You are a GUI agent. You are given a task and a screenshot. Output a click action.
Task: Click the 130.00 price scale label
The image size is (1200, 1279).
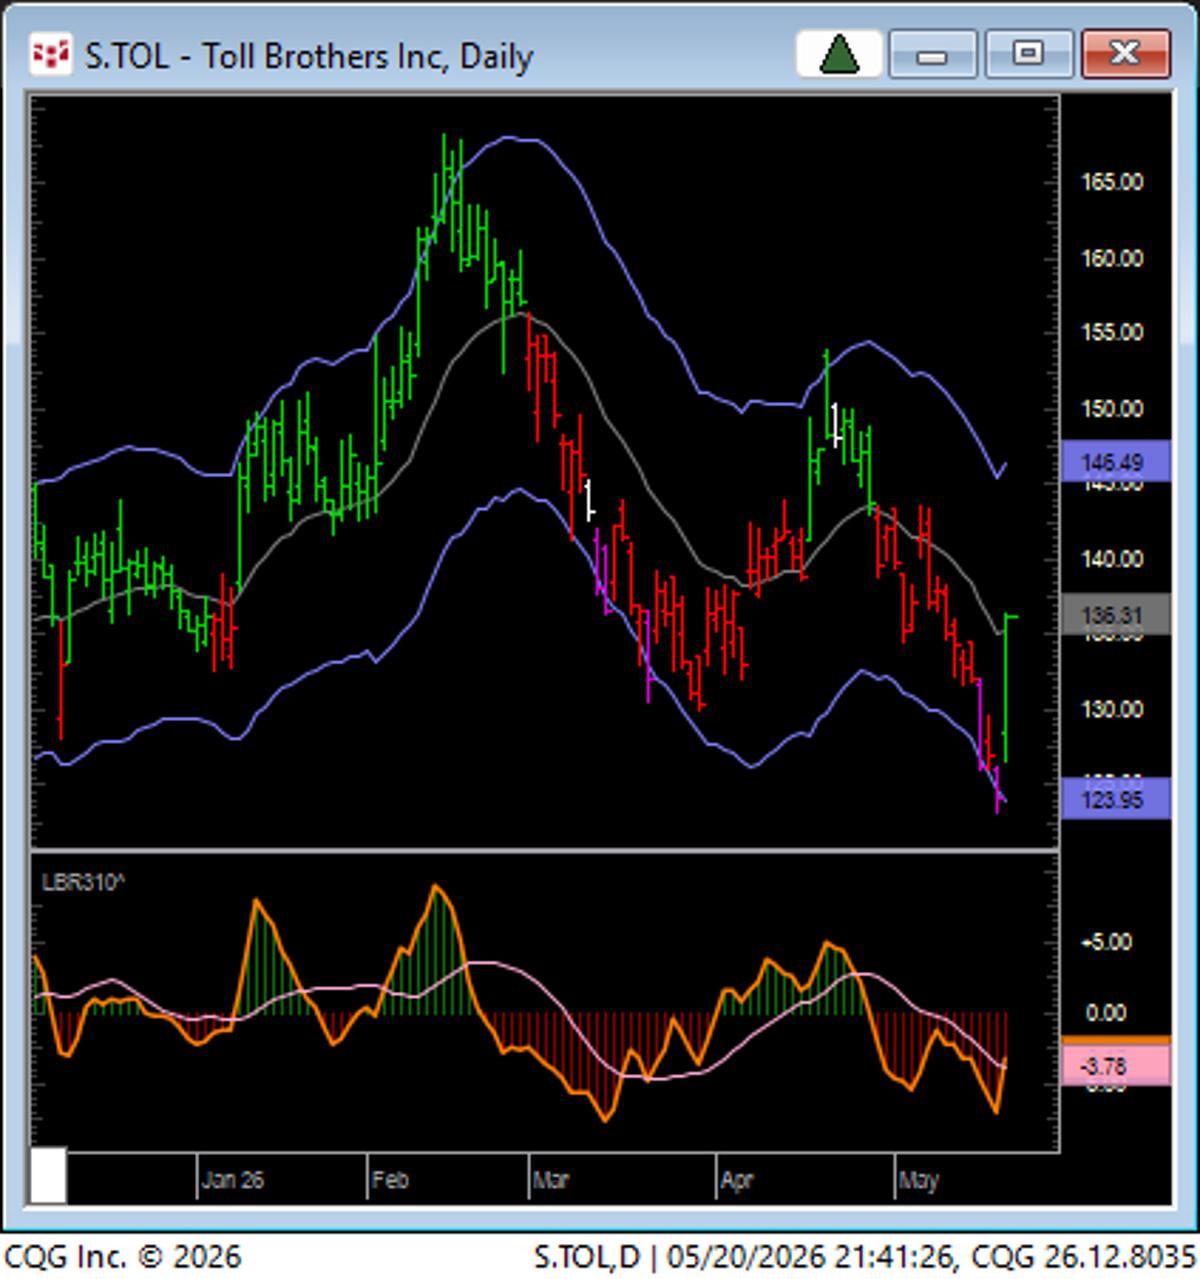[1112, 709]
